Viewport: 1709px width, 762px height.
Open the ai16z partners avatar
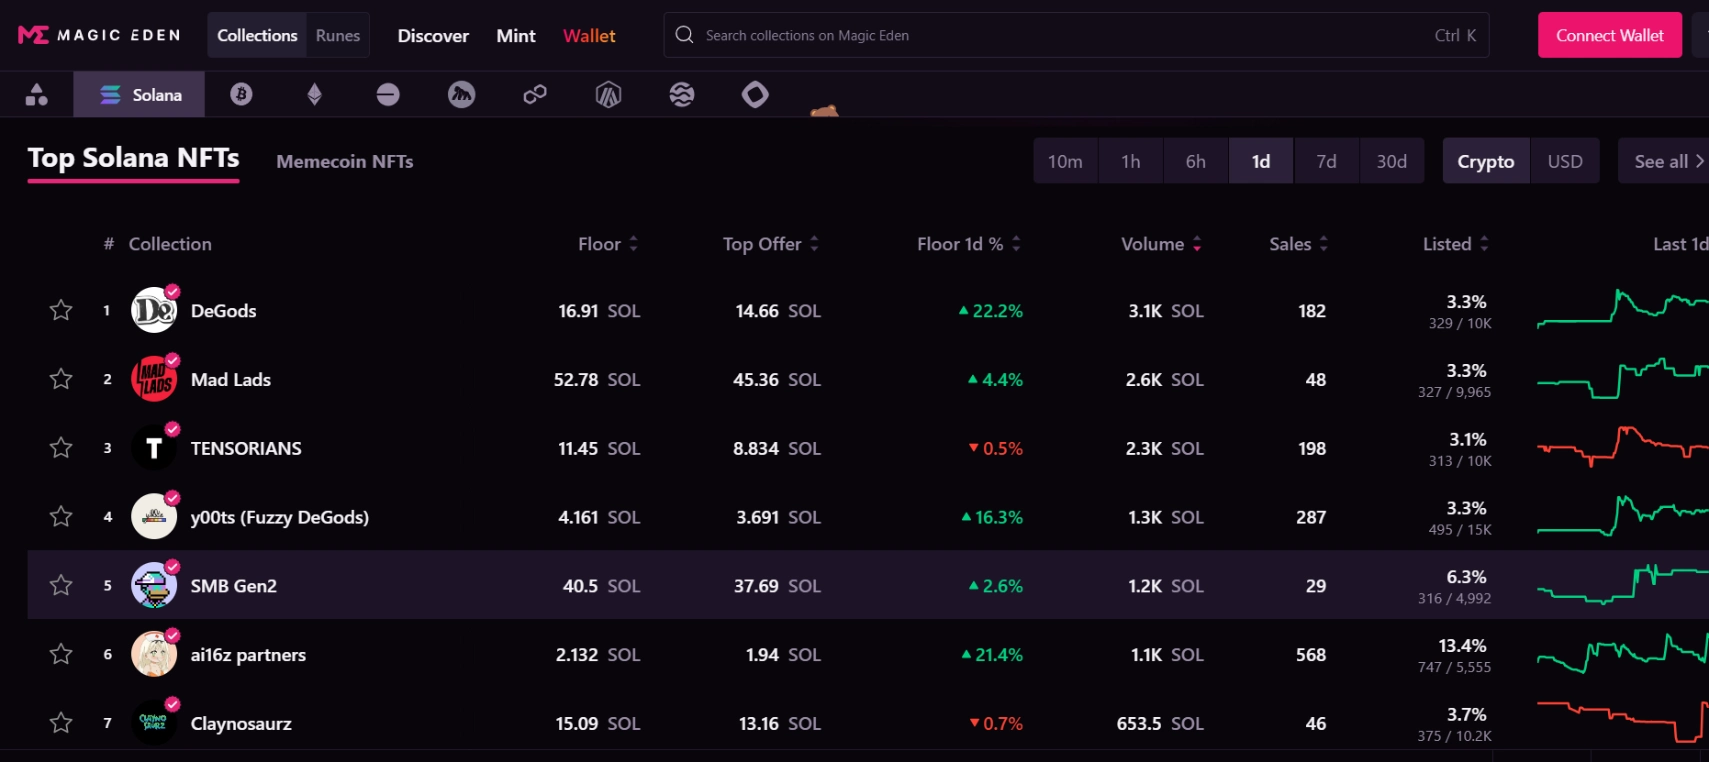click(x=154, y=654)
